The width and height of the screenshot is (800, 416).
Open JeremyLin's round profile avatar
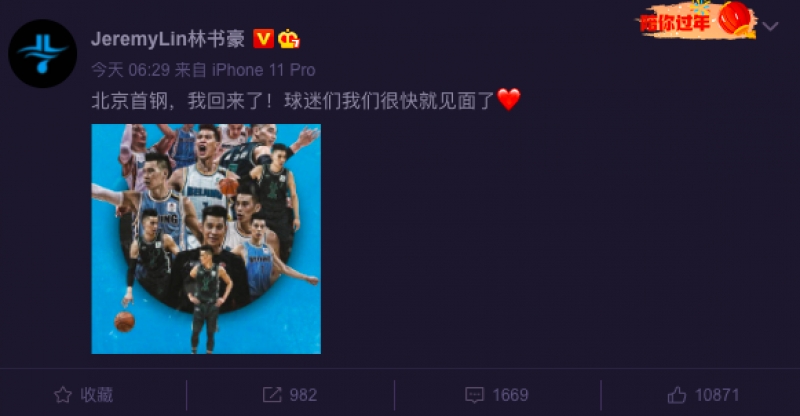coord(43,54)
